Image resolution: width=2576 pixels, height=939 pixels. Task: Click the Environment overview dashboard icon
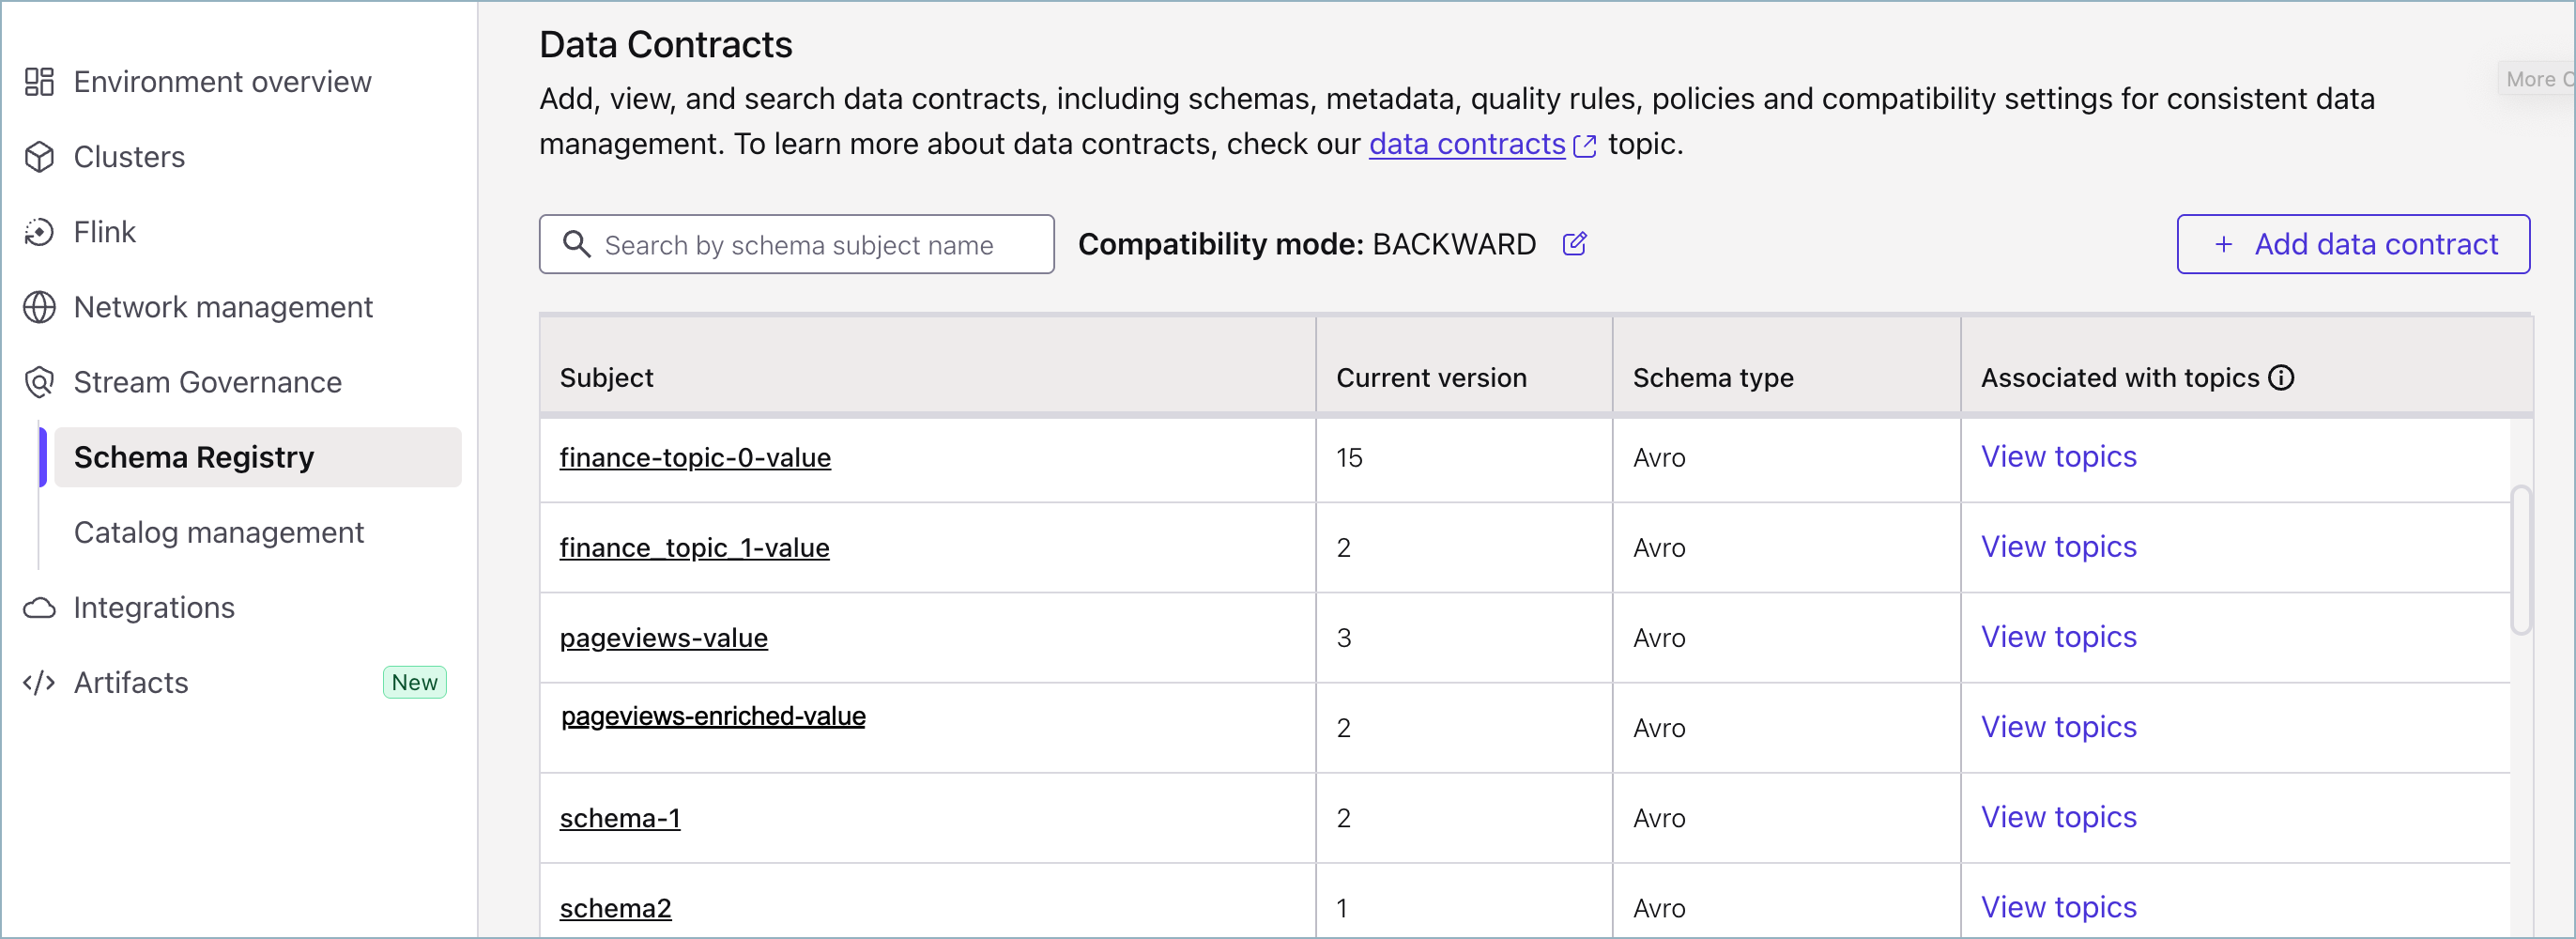39,82
